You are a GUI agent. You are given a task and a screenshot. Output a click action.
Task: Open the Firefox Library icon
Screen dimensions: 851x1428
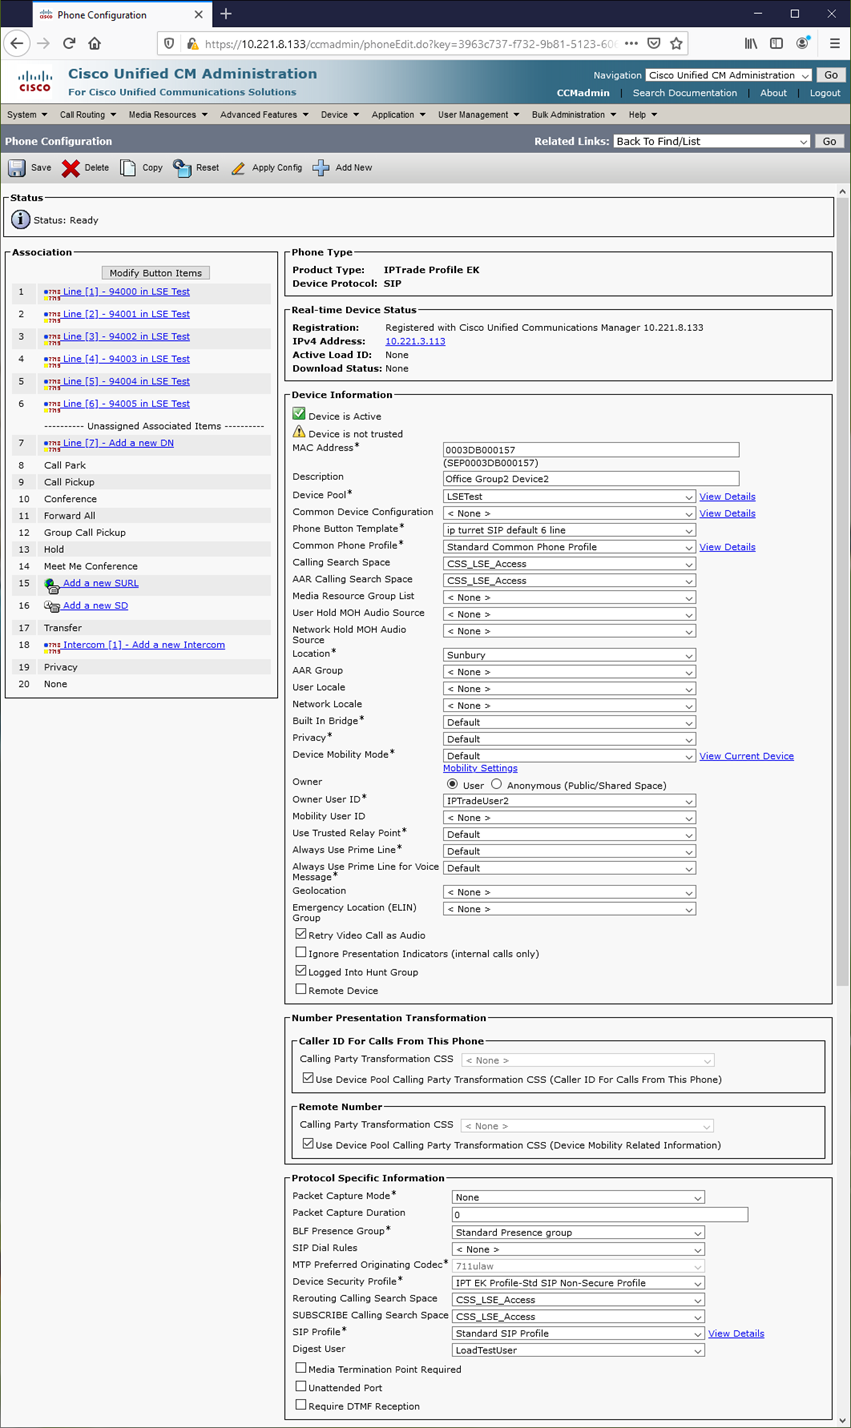pos(751,44)
